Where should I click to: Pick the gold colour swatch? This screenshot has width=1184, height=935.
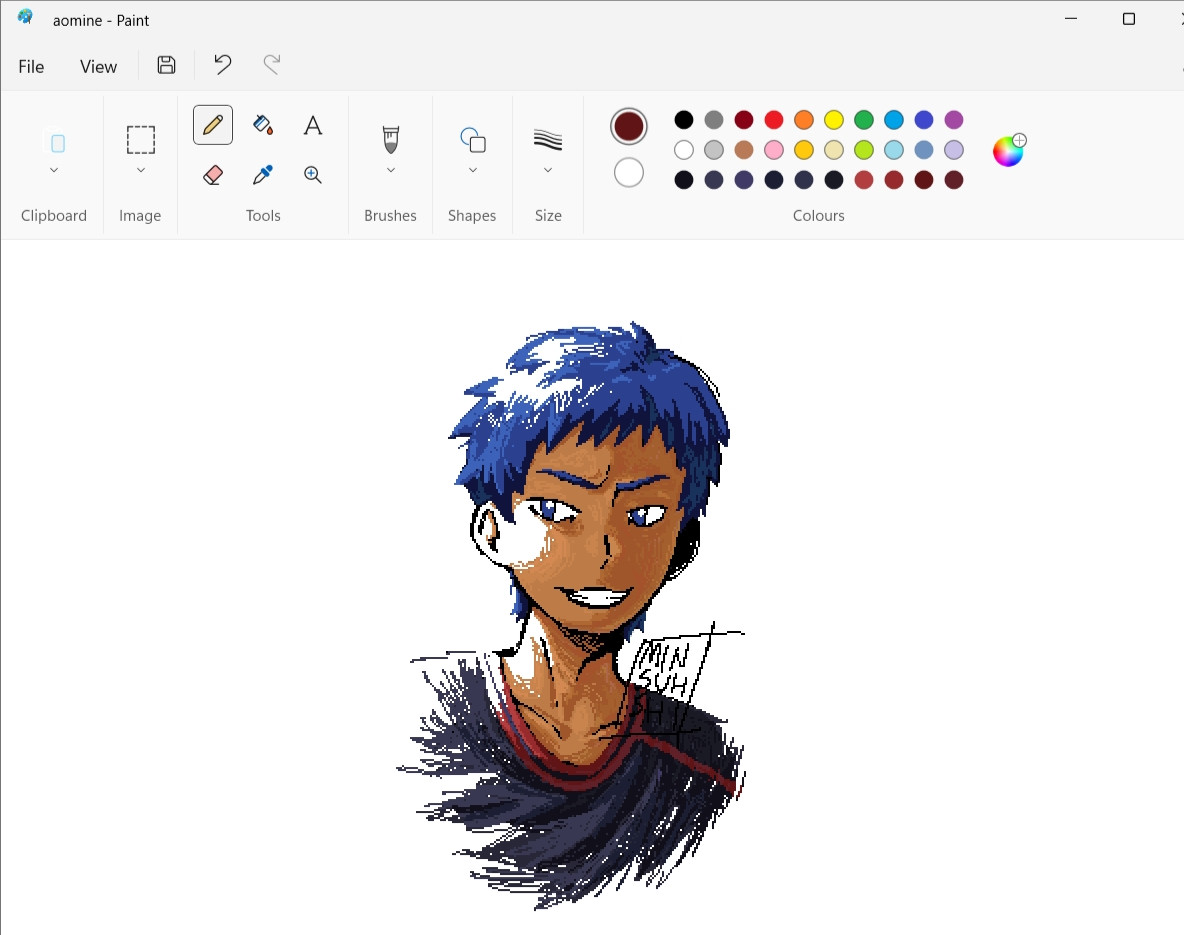[804, 150]
